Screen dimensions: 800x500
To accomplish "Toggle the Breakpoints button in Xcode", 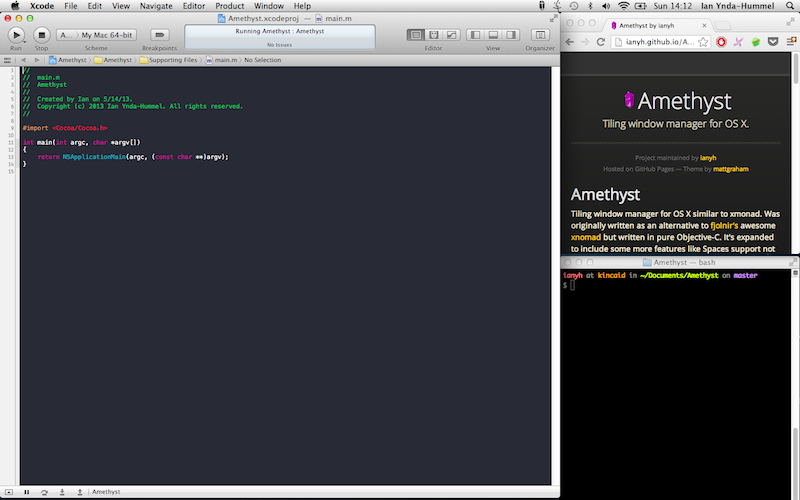I will tap(160, 35).
